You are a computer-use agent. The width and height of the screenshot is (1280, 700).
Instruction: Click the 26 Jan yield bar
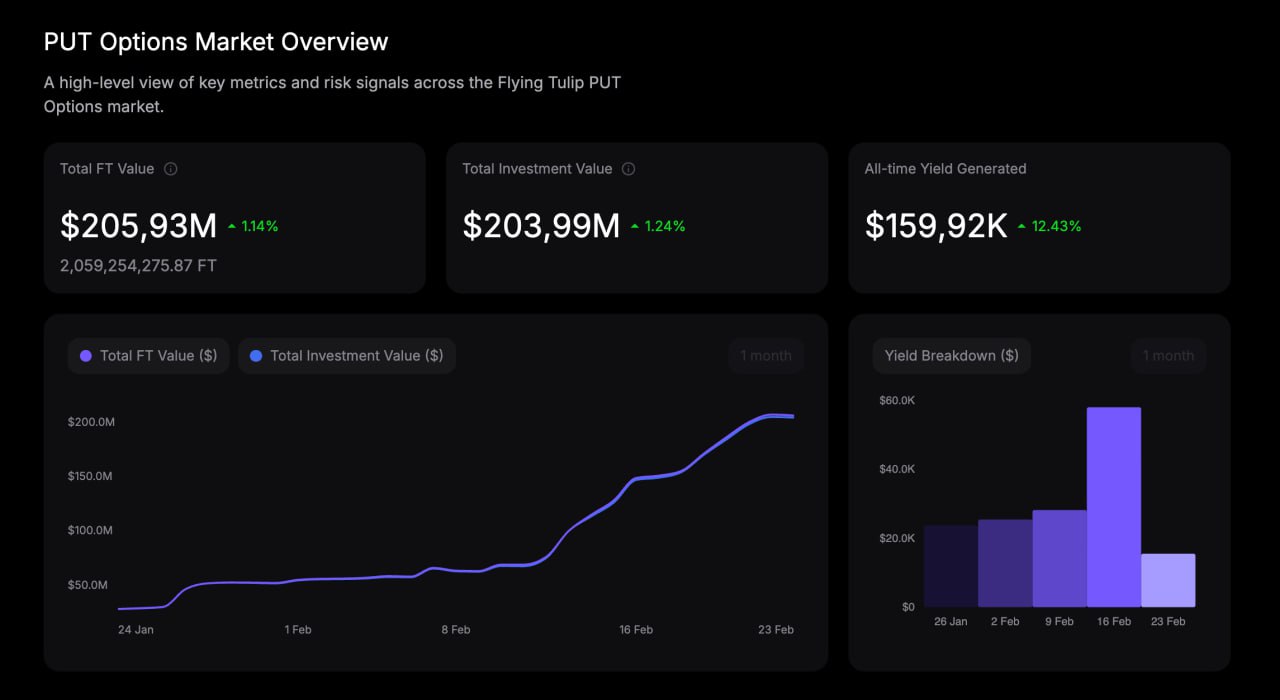click(x=950, y=566)
